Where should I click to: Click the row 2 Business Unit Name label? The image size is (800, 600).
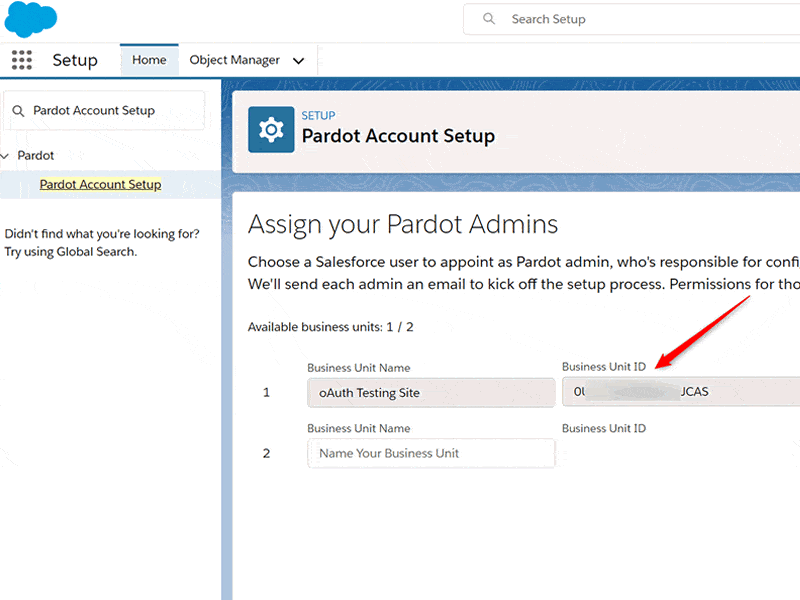click(359, 429)
